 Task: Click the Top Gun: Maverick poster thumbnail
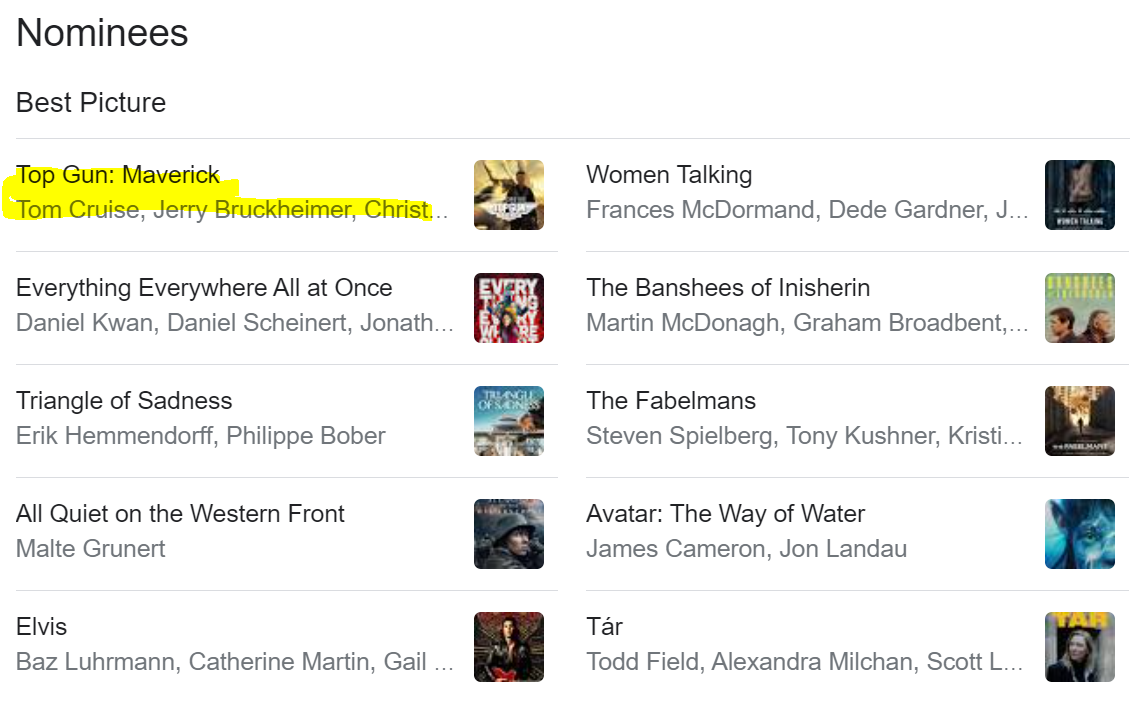pyautogui.click(x=508, y=195)
